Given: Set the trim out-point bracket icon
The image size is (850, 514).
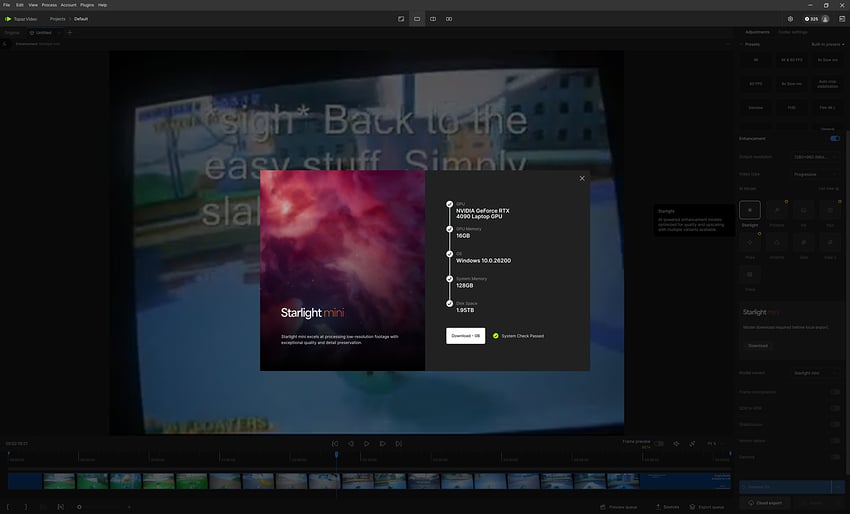Looking at the screenshot, I should tap(25, 507).
